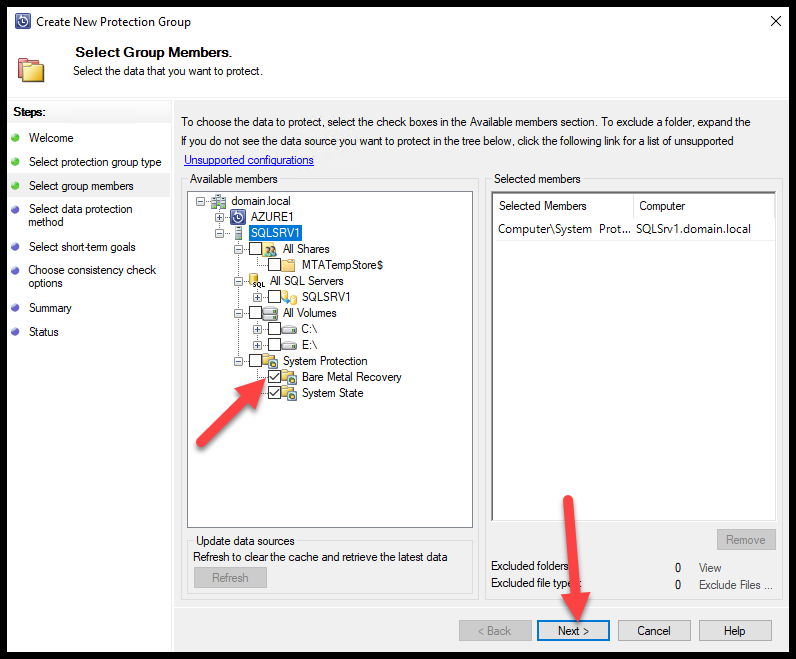The height and width of the screenshot is (659, 796).
Task: Click the All SQL Servers database icon
Action: pos(256,281)
